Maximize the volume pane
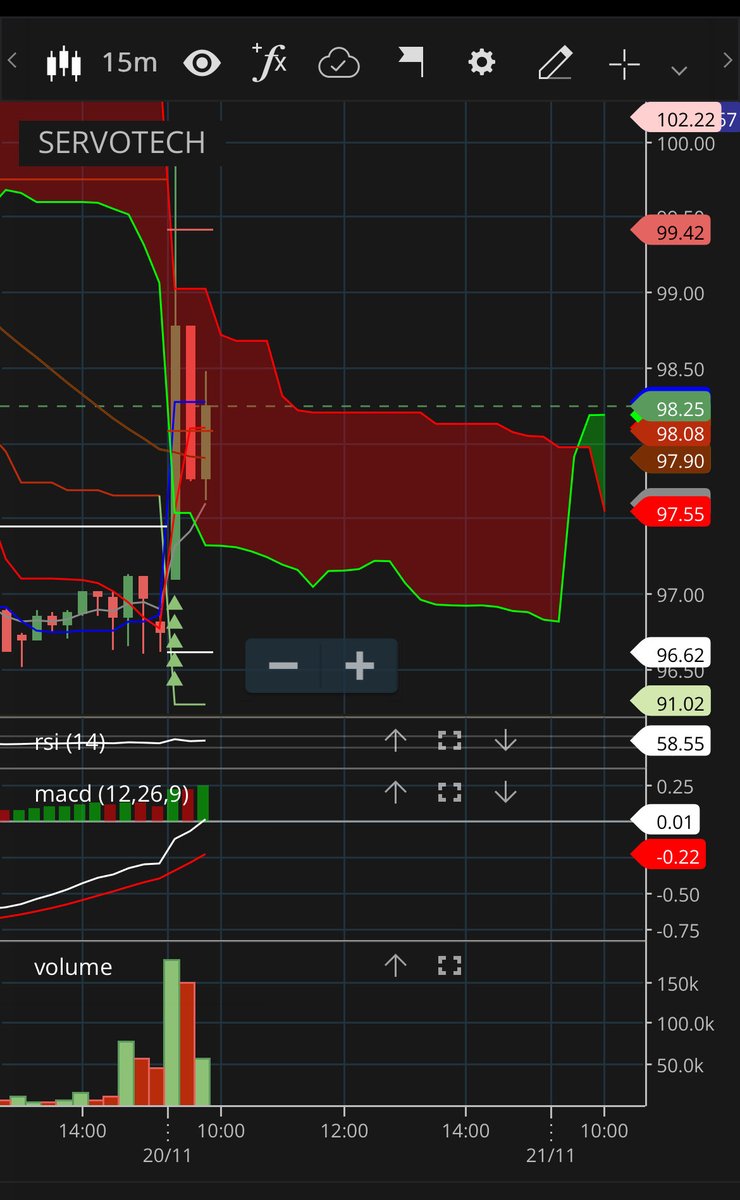This screenshot has width=740, height=1200. click(450, 965)
